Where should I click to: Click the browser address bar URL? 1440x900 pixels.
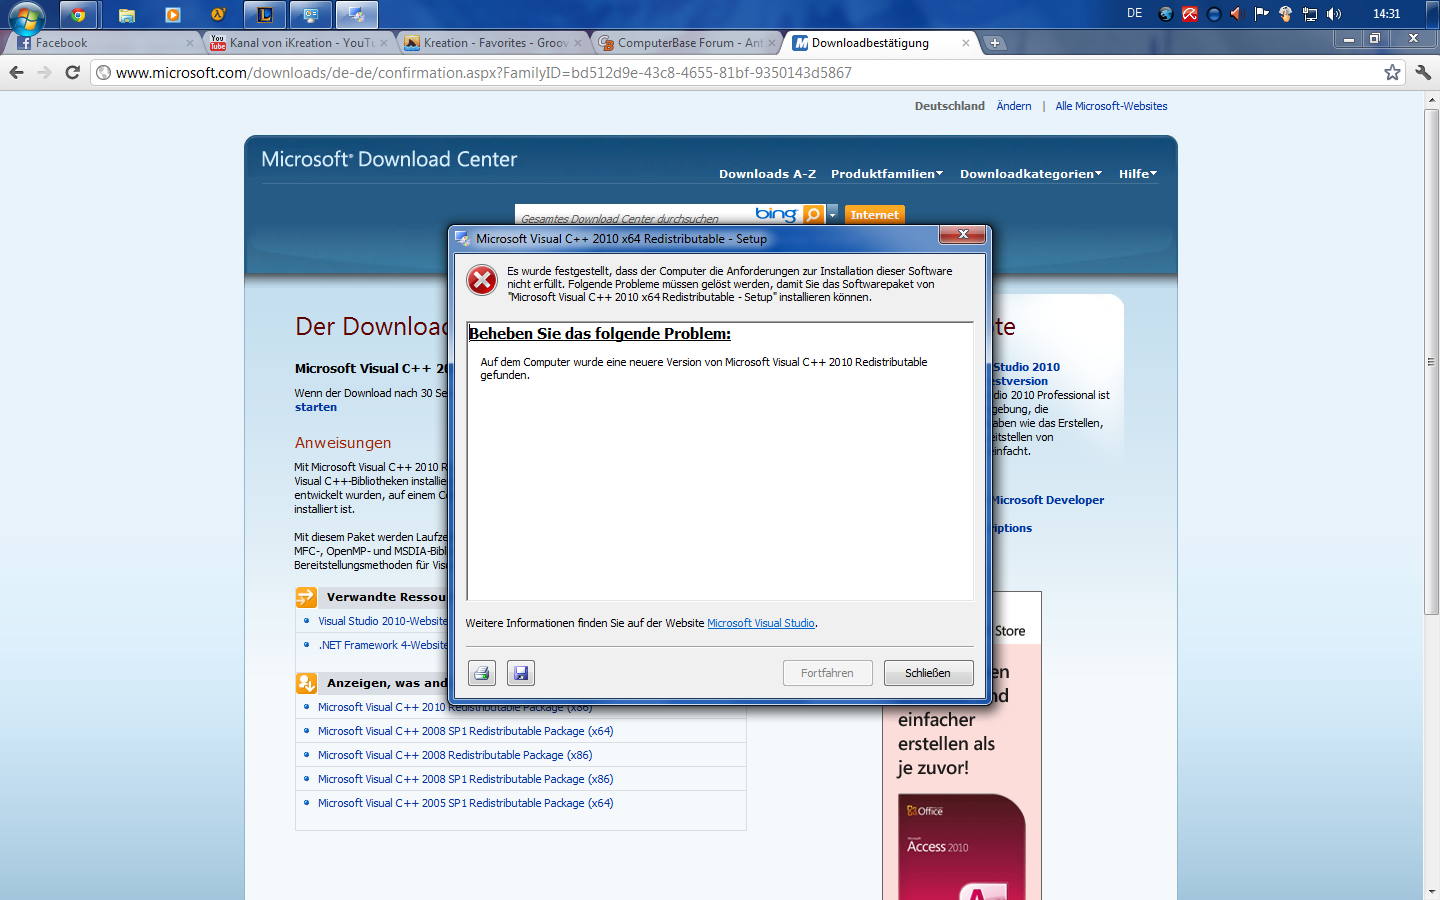coord(484,72)
